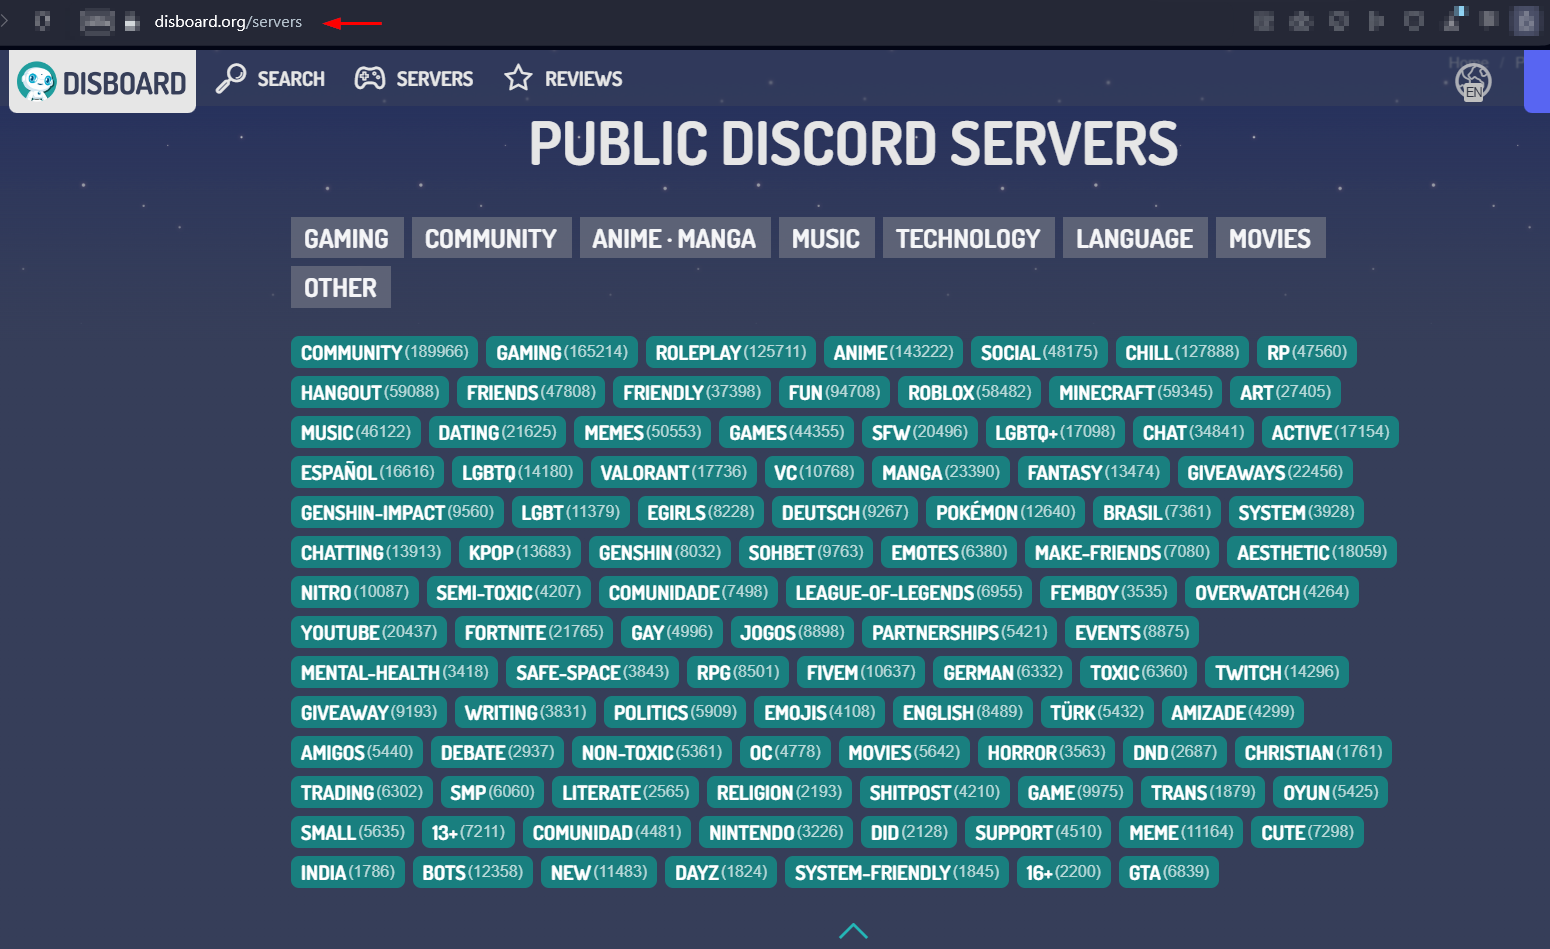Image resolution: width=1550 pixels, height=949 pixels.
Task: Select the LANGUAGE category tab
Action: [x=1135, y=238]
